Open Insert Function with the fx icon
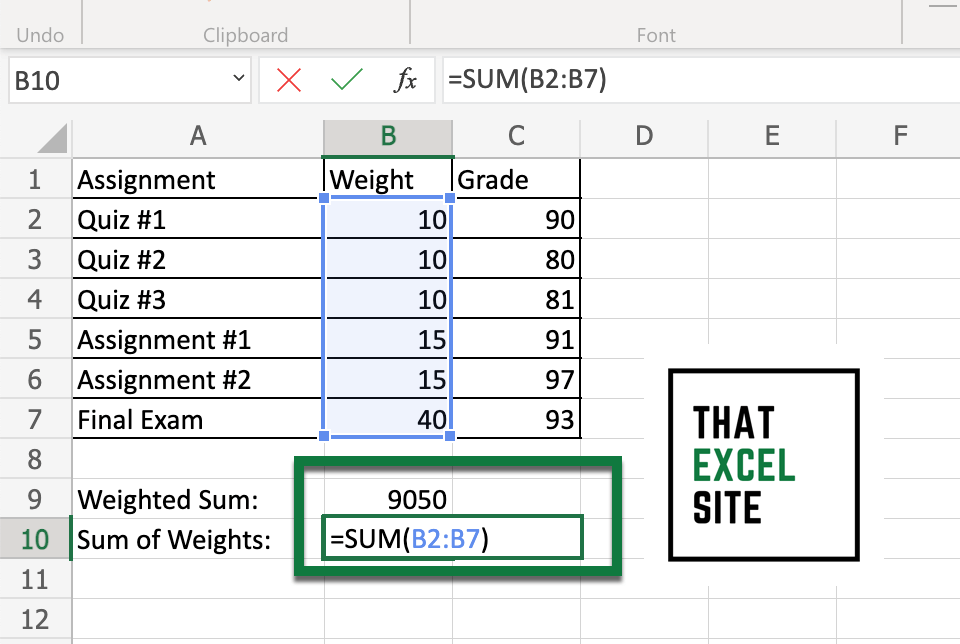Screen dimensions: 960x644 404,80
